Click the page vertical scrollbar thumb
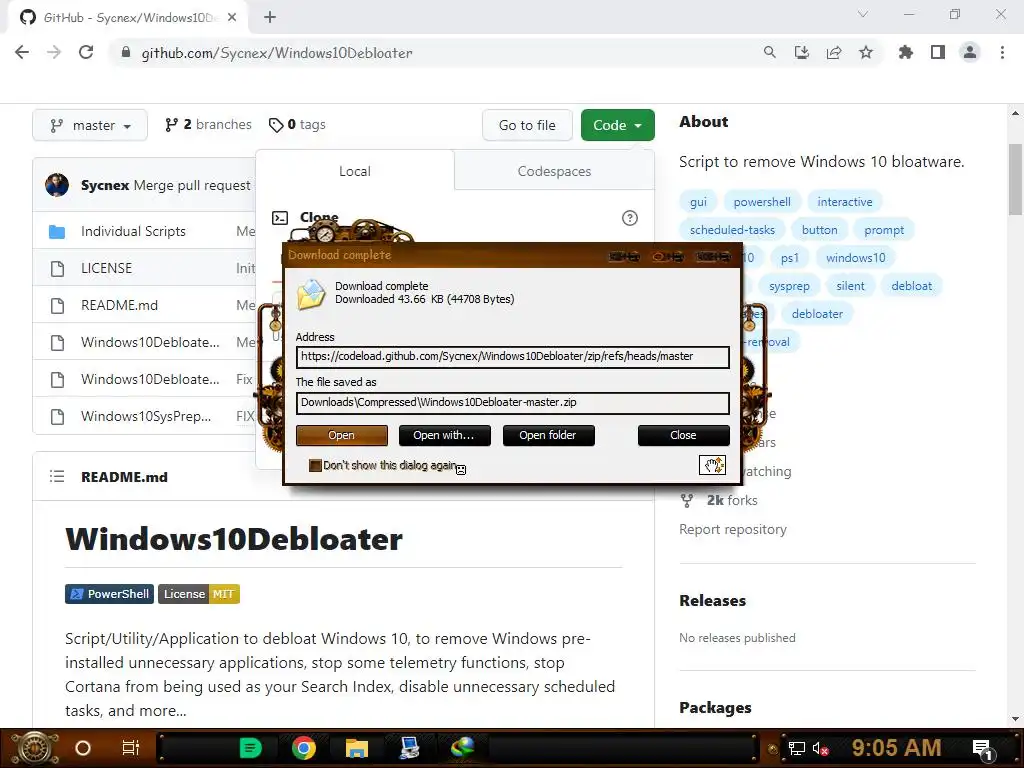Image resolution: width=1024 pixels, height=768 pixels. click(x=1015, y=180)
